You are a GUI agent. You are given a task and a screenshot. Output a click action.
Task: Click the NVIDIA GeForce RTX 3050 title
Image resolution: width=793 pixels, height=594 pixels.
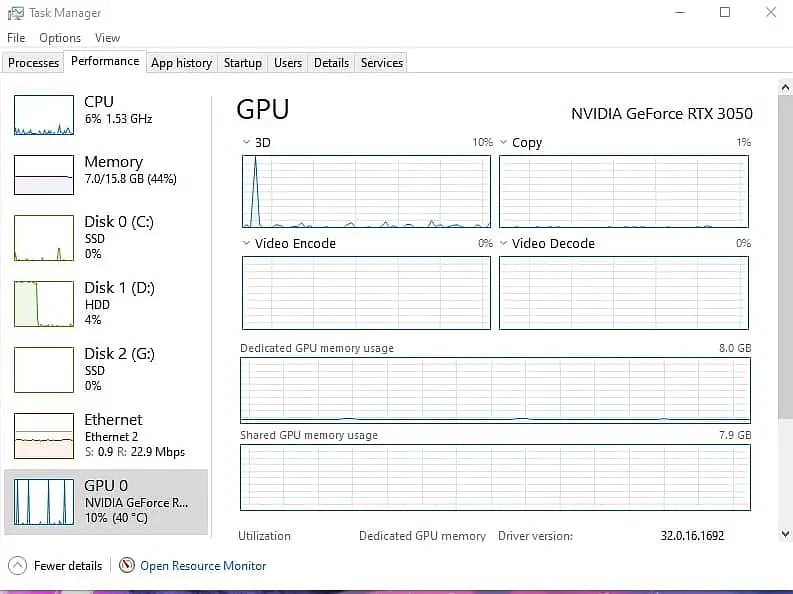(662, 113)
